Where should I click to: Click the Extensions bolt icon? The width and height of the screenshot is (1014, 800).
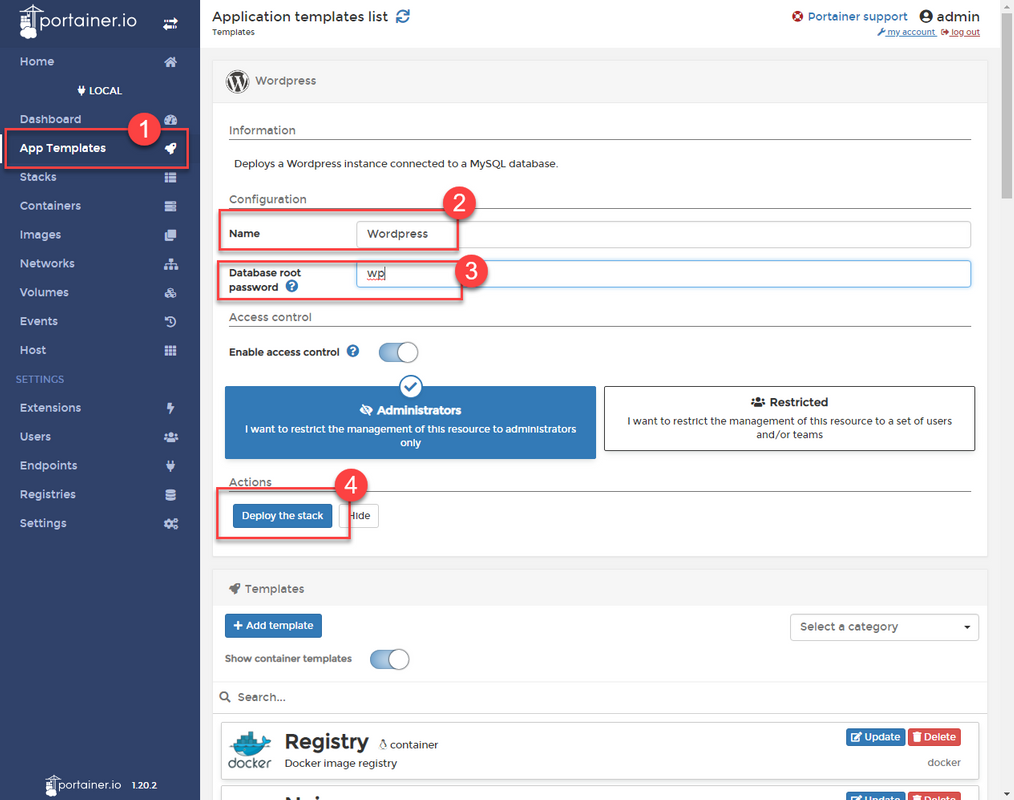tap(170, 408)
